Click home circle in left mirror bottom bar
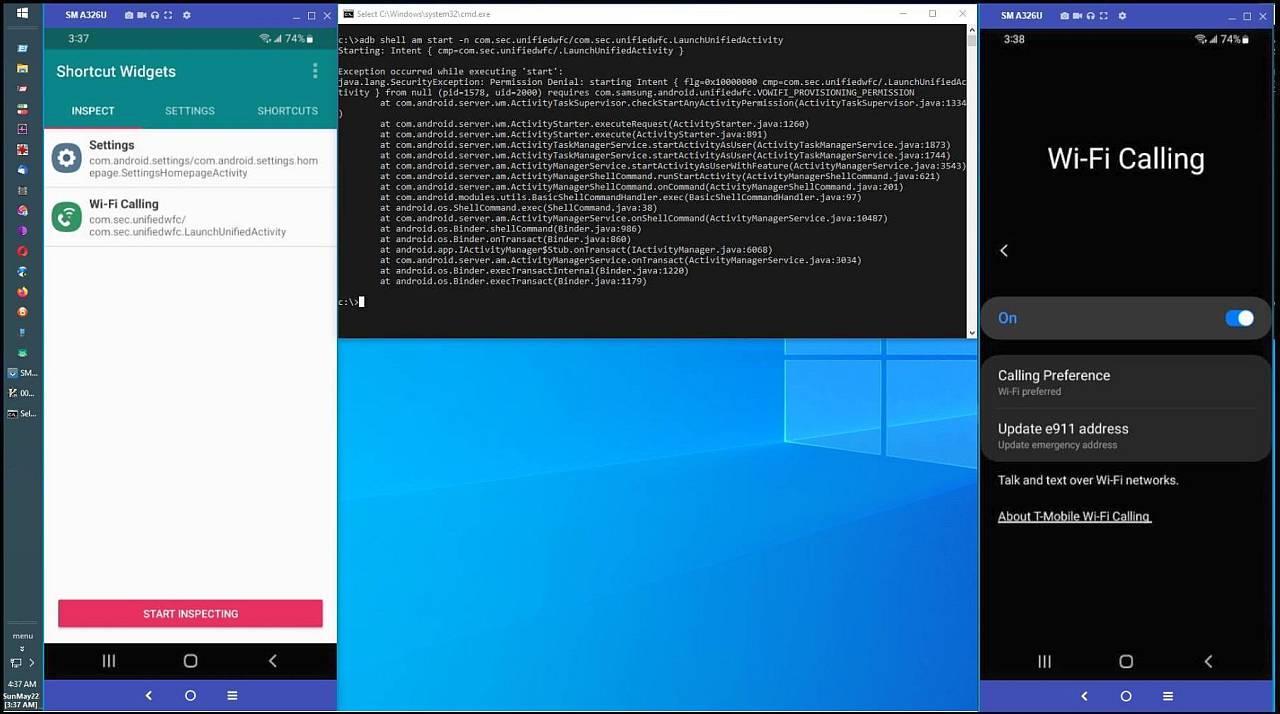 (x=190, y=696)
